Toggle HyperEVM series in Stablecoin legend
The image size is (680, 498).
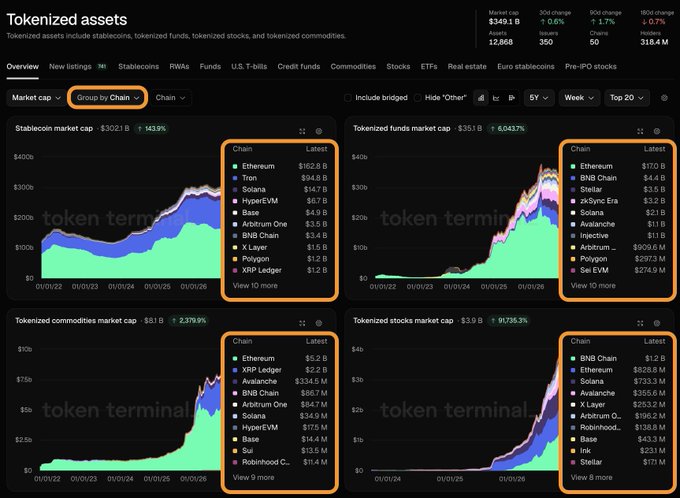point(280,201)
